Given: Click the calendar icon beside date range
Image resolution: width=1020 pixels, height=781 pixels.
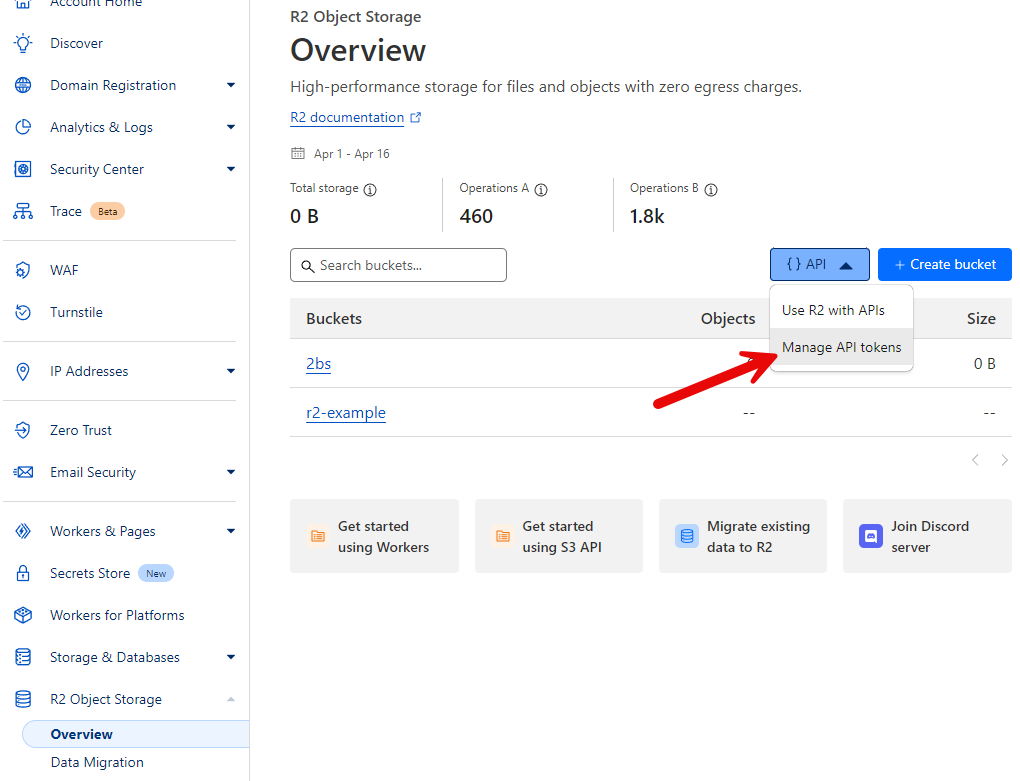Looking at the screenshot, I should pos(298,153).
